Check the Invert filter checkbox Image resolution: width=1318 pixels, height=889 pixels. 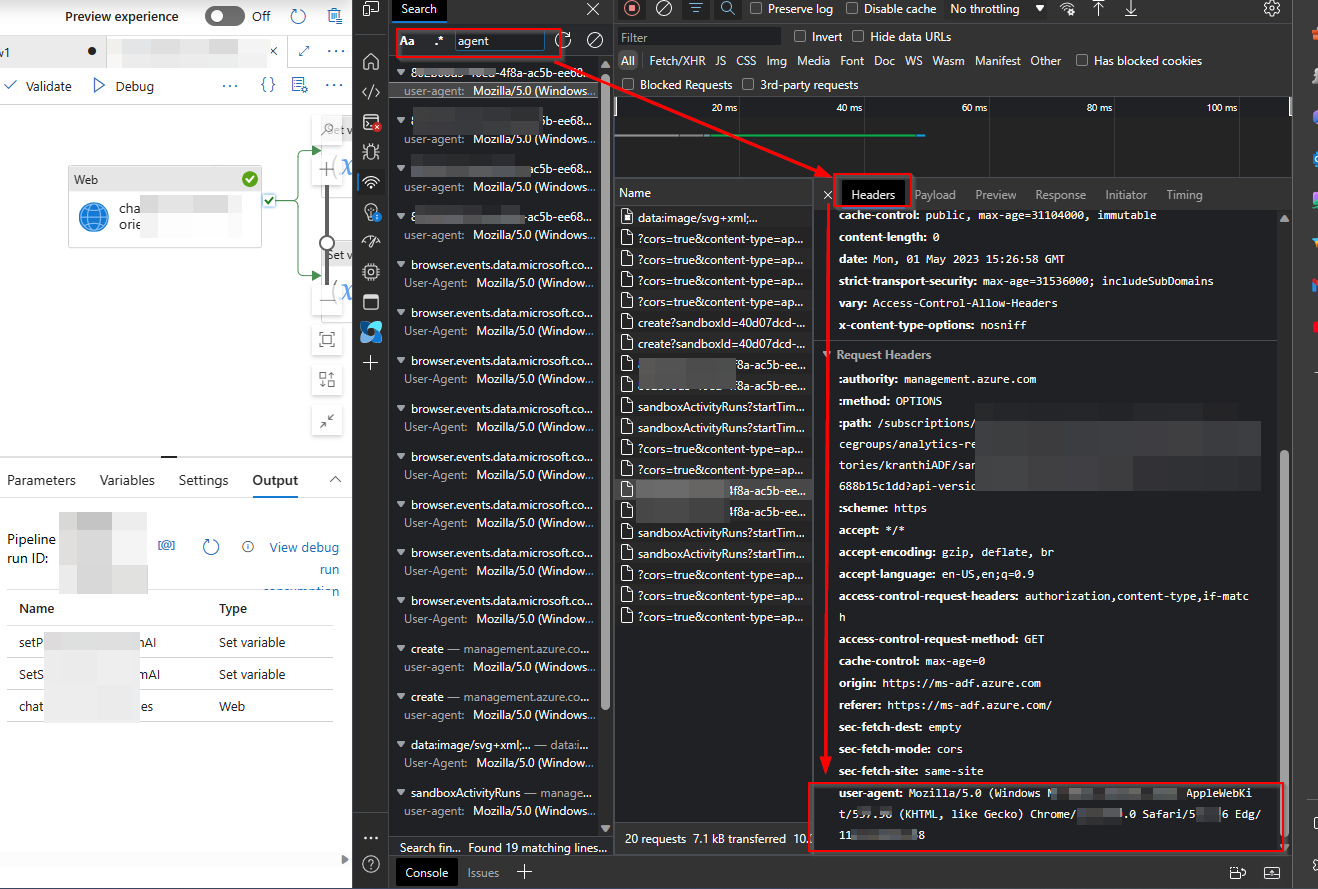(800, 37)
